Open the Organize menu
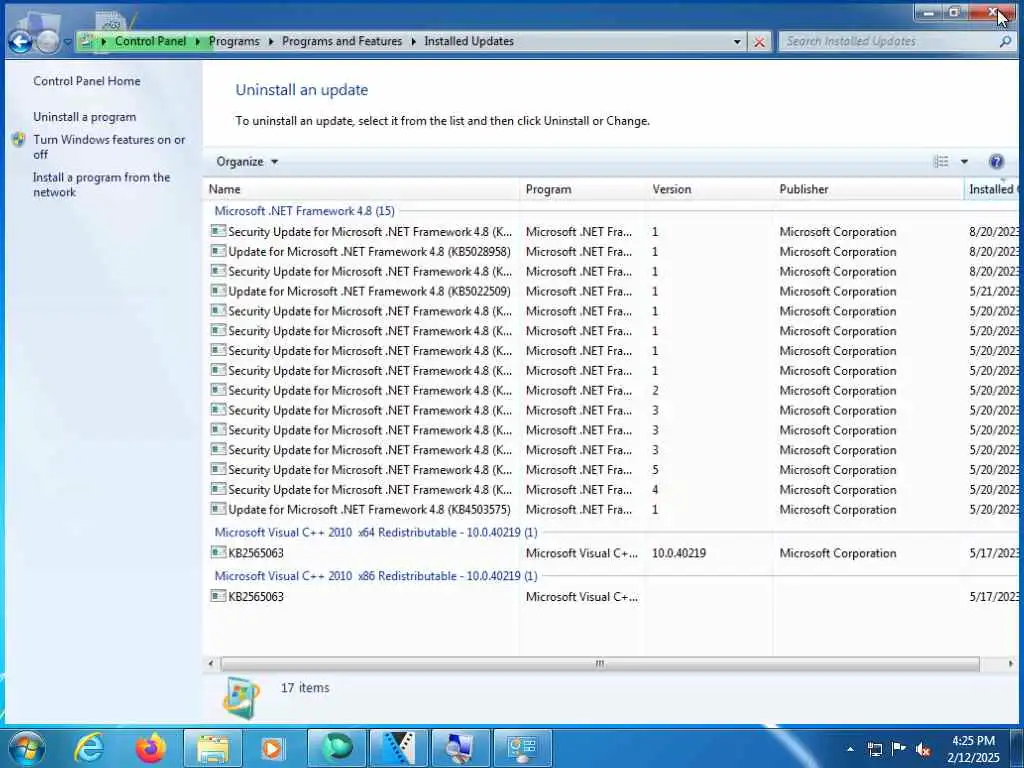1024x768 pixels. [247, 162]
